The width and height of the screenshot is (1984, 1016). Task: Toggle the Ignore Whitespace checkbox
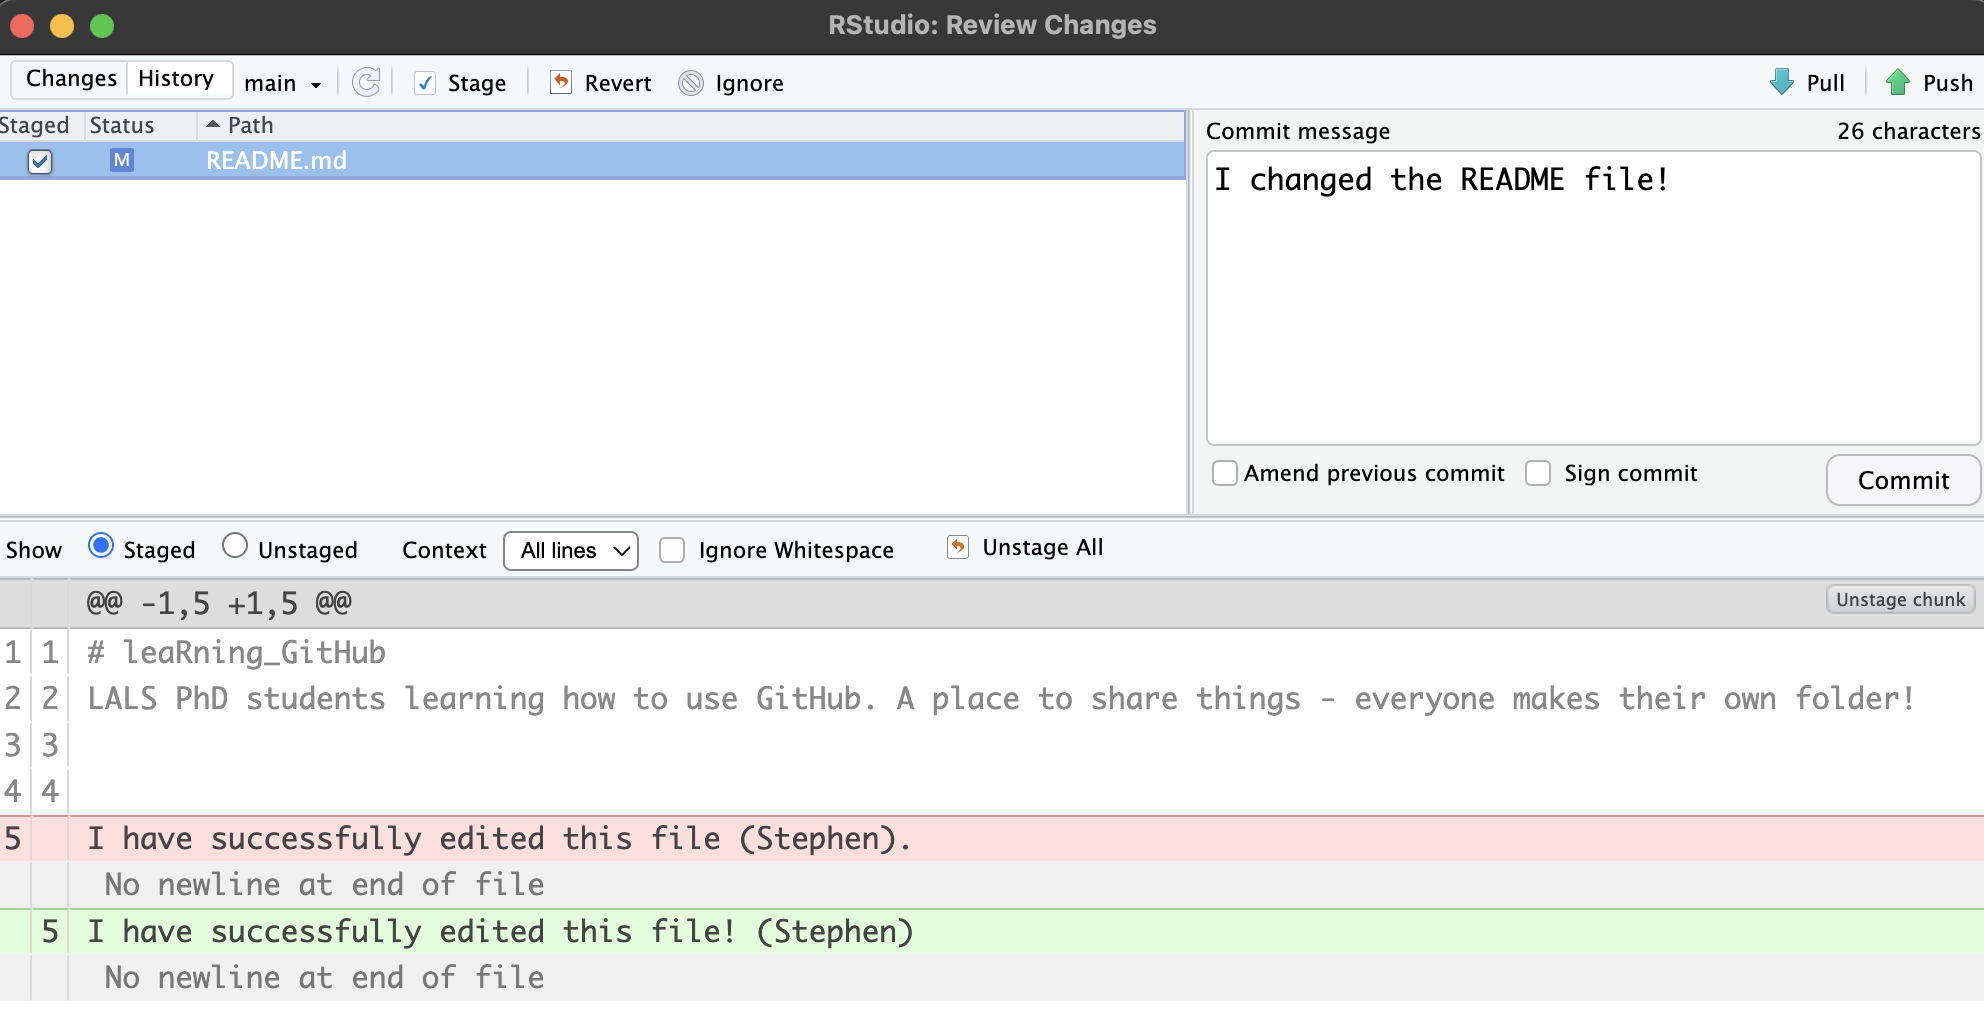pos(672,550)
